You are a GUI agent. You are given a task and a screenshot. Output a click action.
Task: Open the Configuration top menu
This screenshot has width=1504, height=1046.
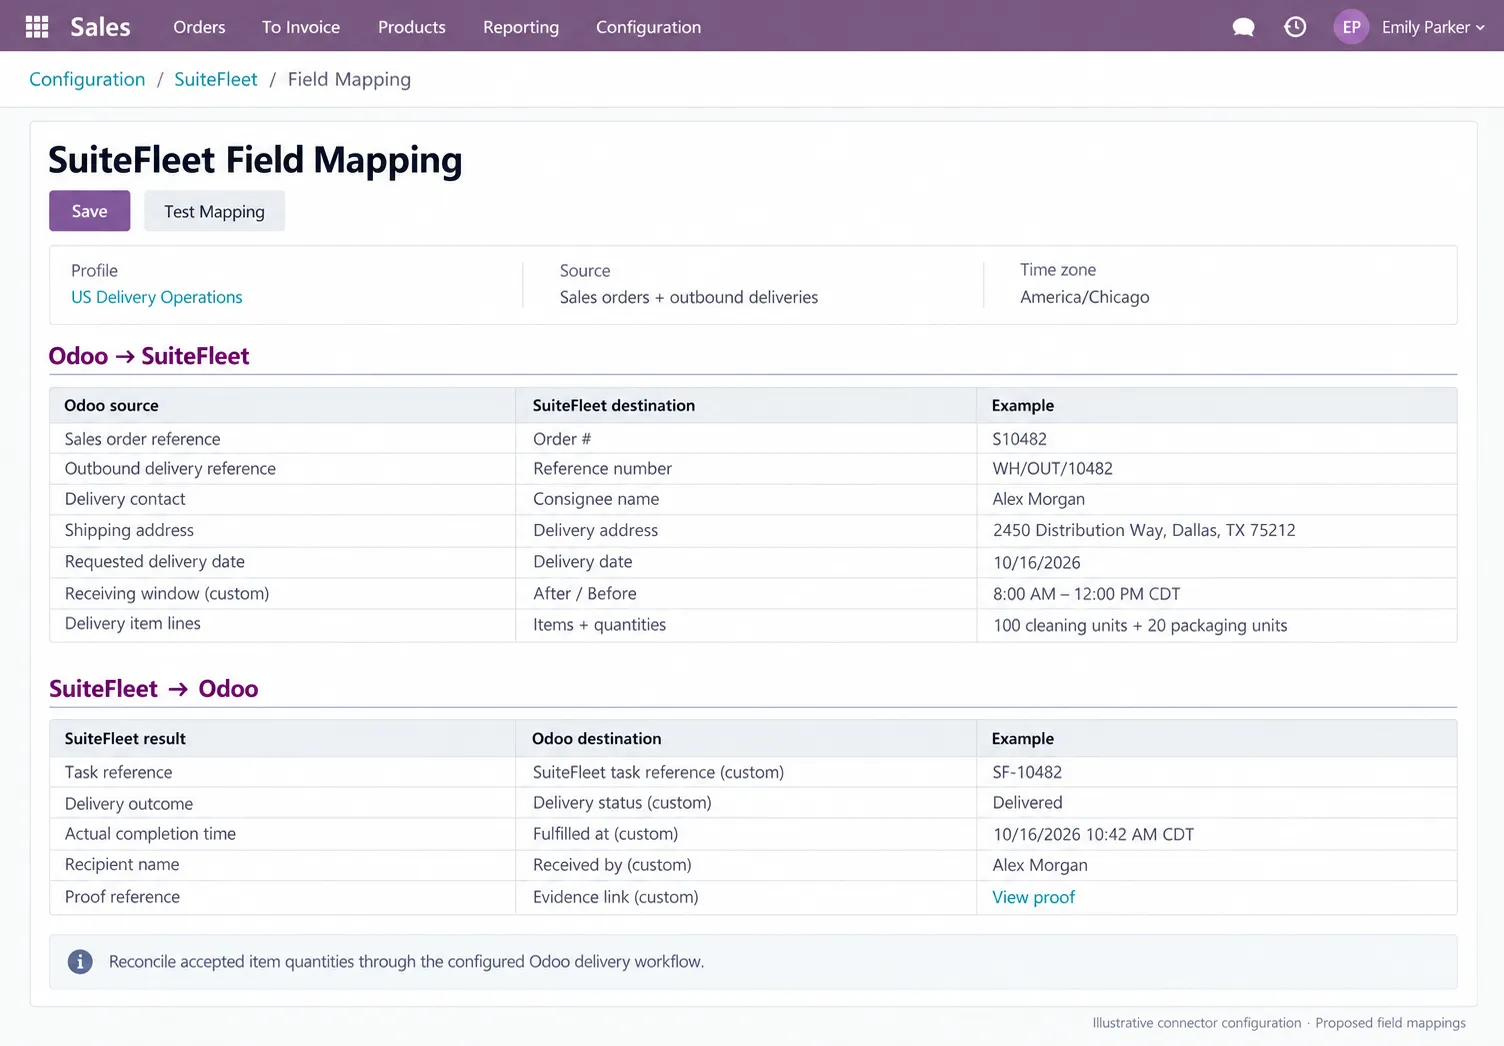648,27
